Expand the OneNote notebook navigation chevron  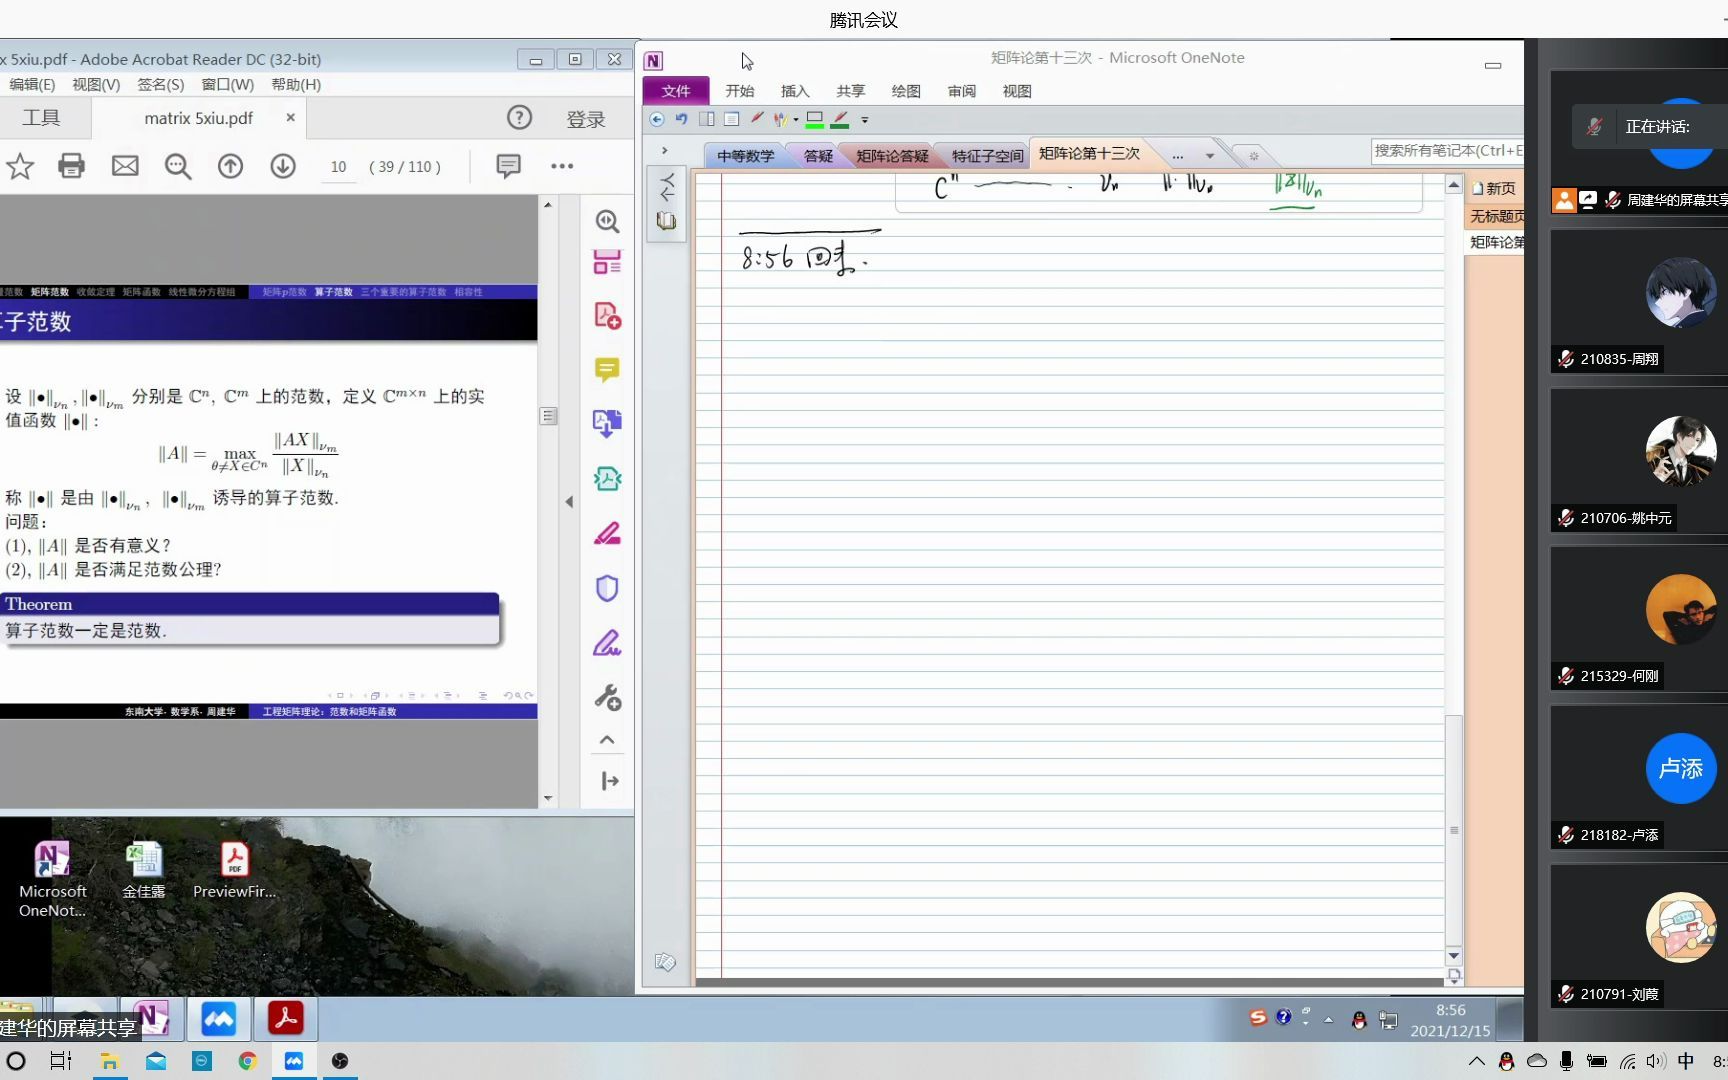664,151
